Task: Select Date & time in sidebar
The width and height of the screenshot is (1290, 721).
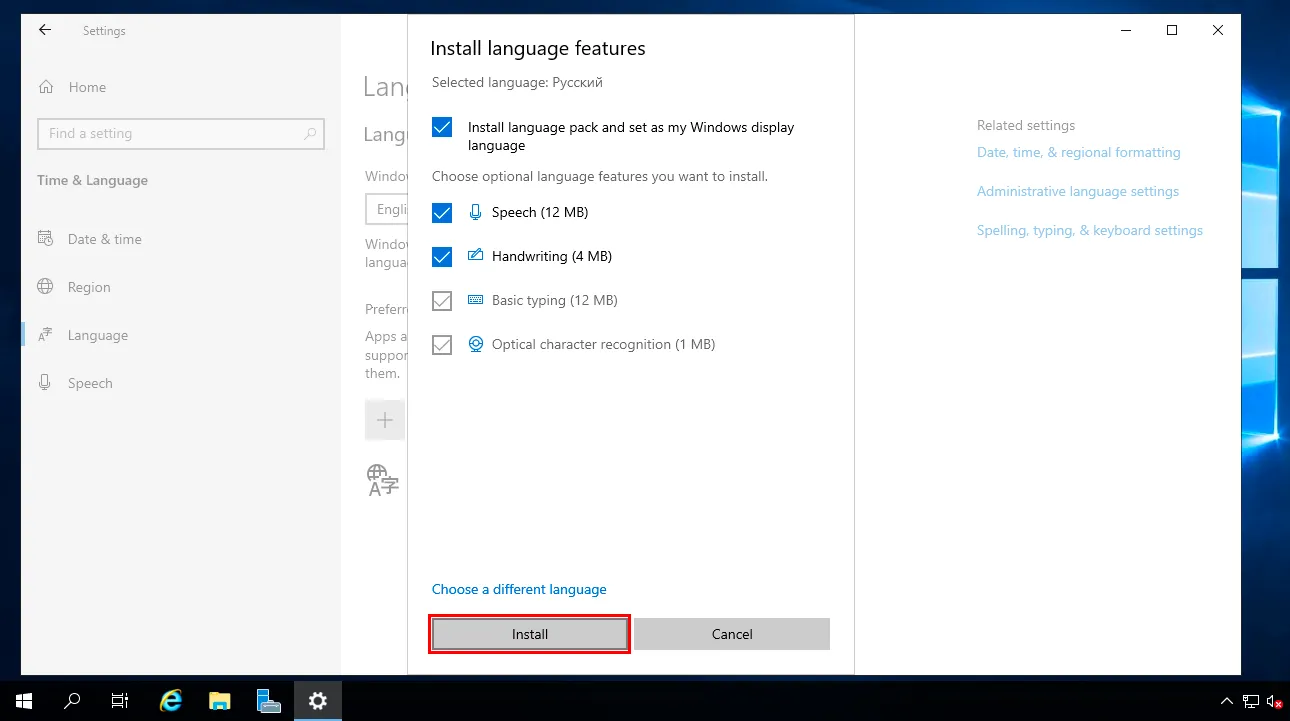Action: click(104, 240)
